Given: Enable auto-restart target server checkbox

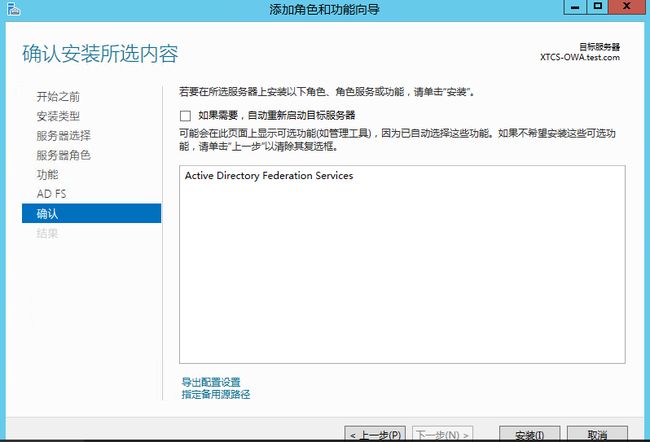Looking at the screenshot, I should click(185, 116).
